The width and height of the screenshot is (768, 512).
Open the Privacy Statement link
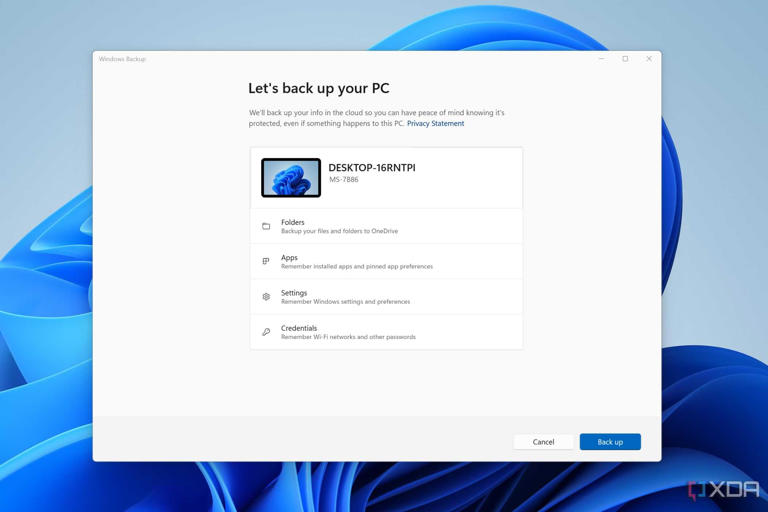pos(435,124)
